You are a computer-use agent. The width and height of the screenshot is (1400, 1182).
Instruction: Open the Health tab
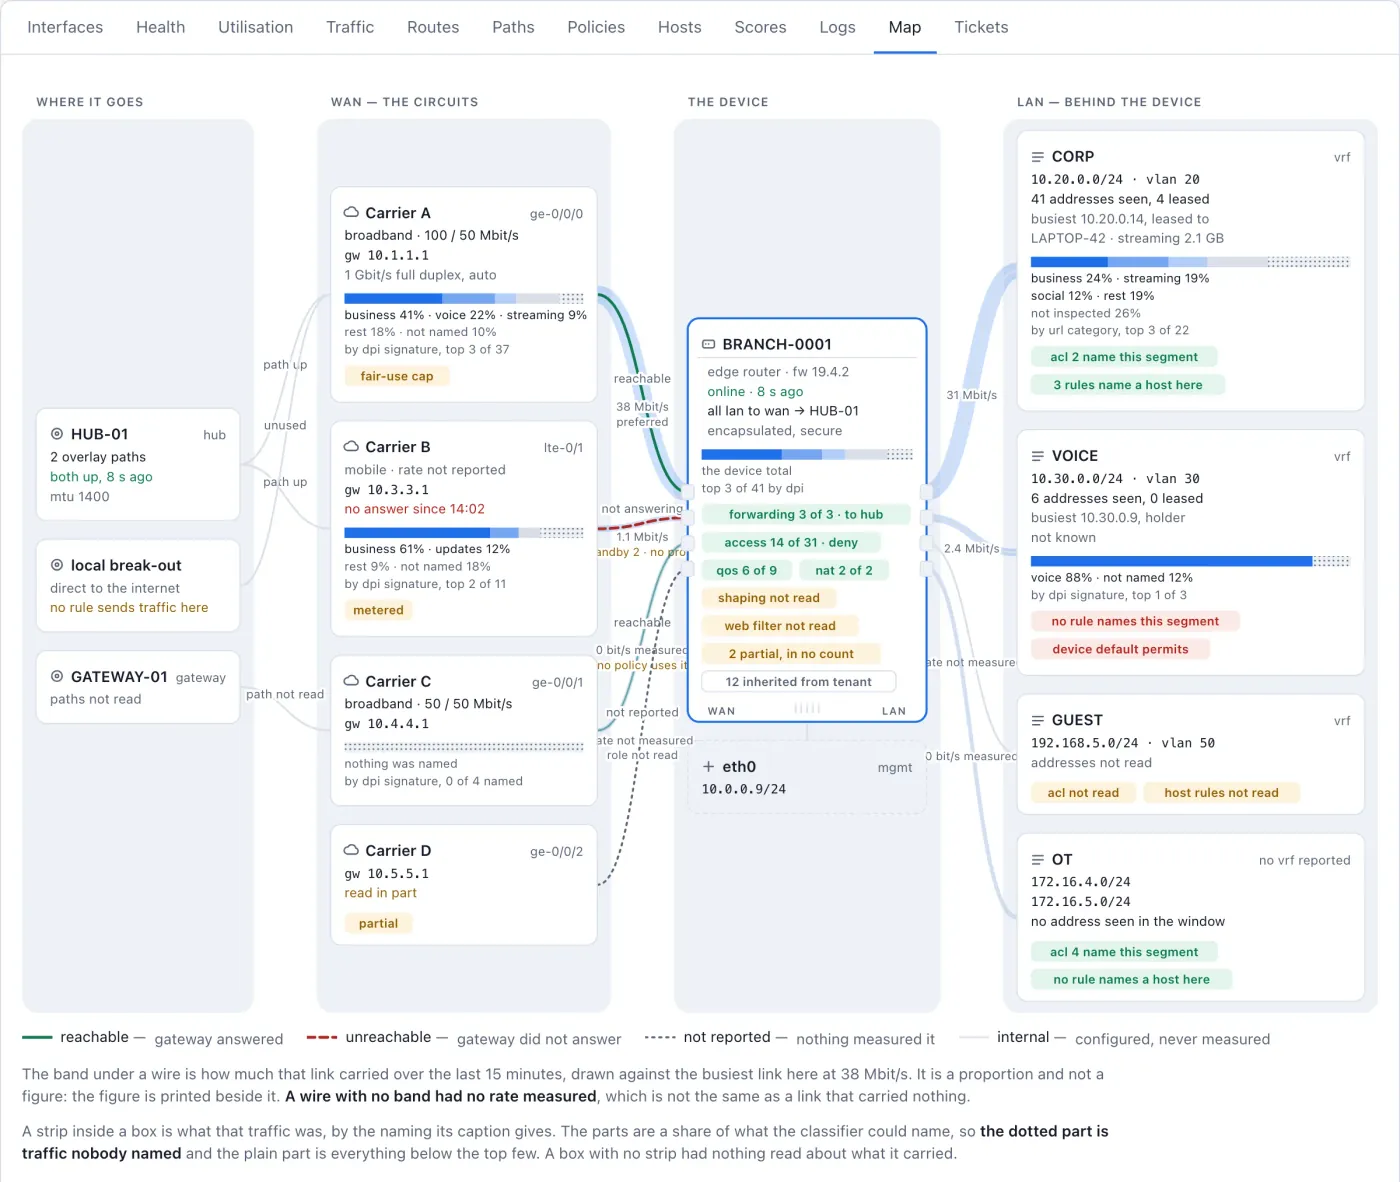point(161,27)
